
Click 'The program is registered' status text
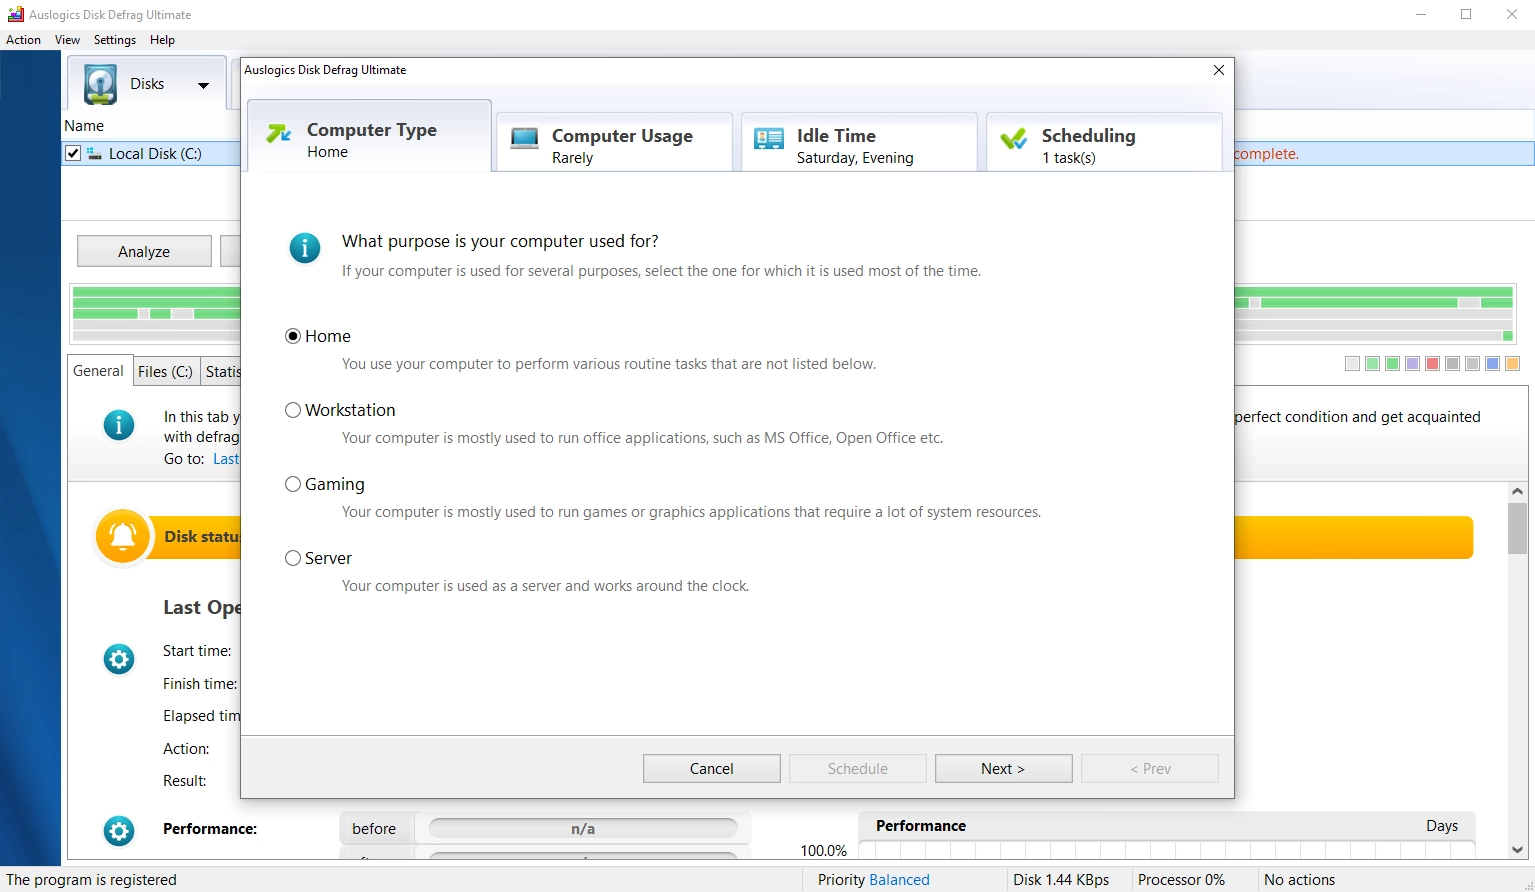click(91, 880)
